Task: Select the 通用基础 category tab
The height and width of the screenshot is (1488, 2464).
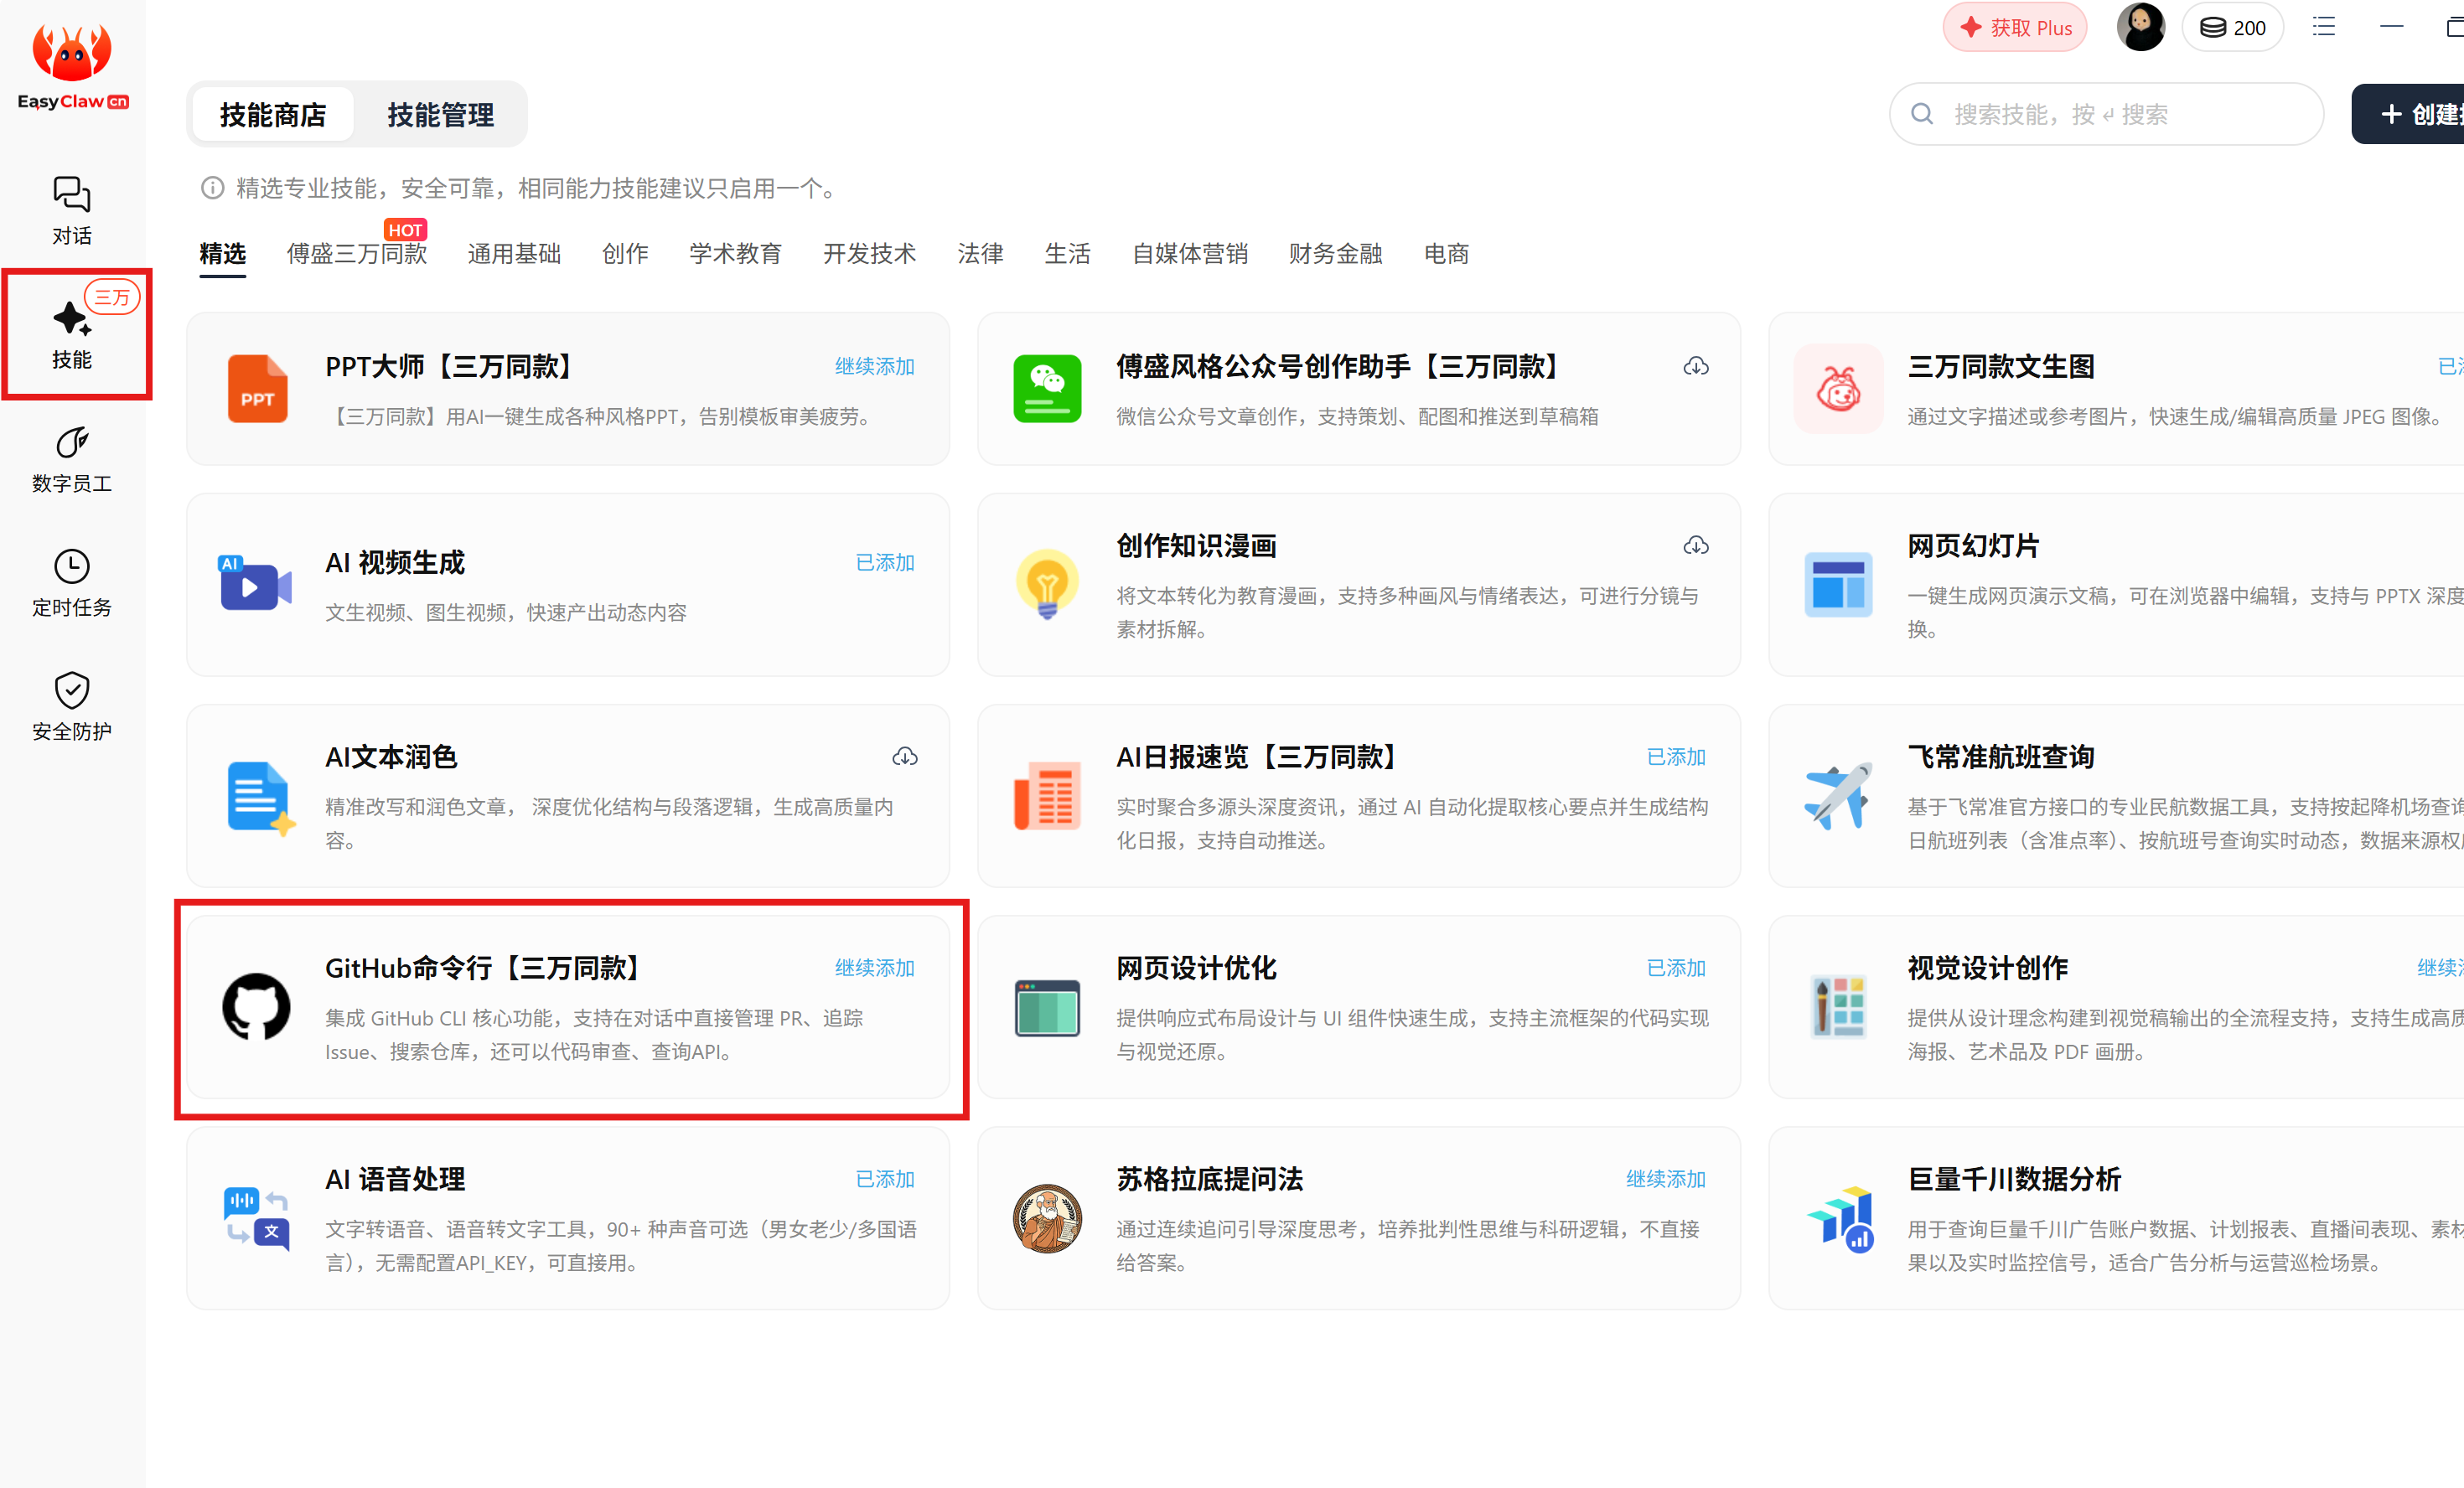Action: pos(514,254)
